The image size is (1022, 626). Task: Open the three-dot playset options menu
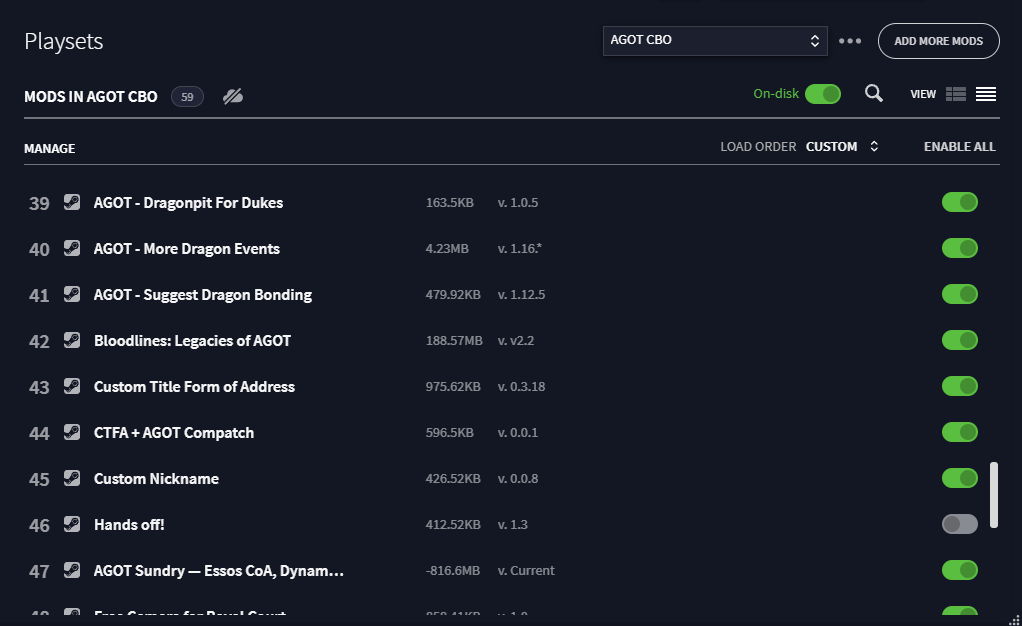tap(850, 40)
